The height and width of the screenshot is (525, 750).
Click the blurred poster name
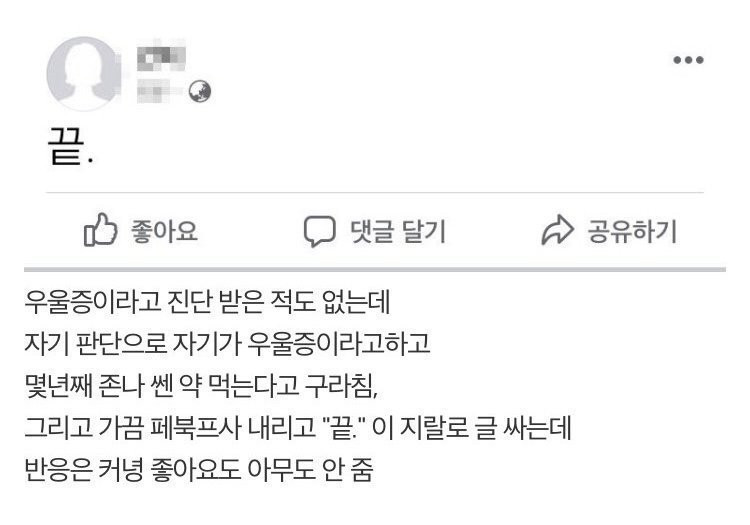[161, 57]
